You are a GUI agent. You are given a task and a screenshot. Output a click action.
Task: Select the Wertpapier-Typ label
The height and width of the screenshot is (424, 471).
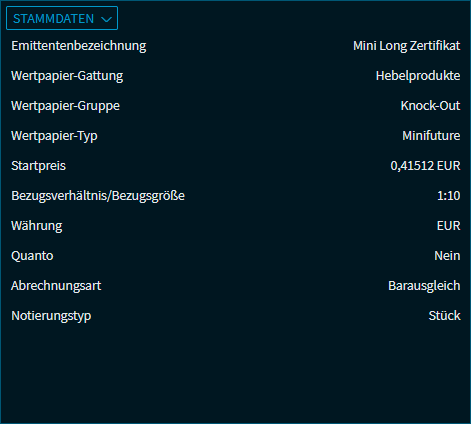click(54, 136)
